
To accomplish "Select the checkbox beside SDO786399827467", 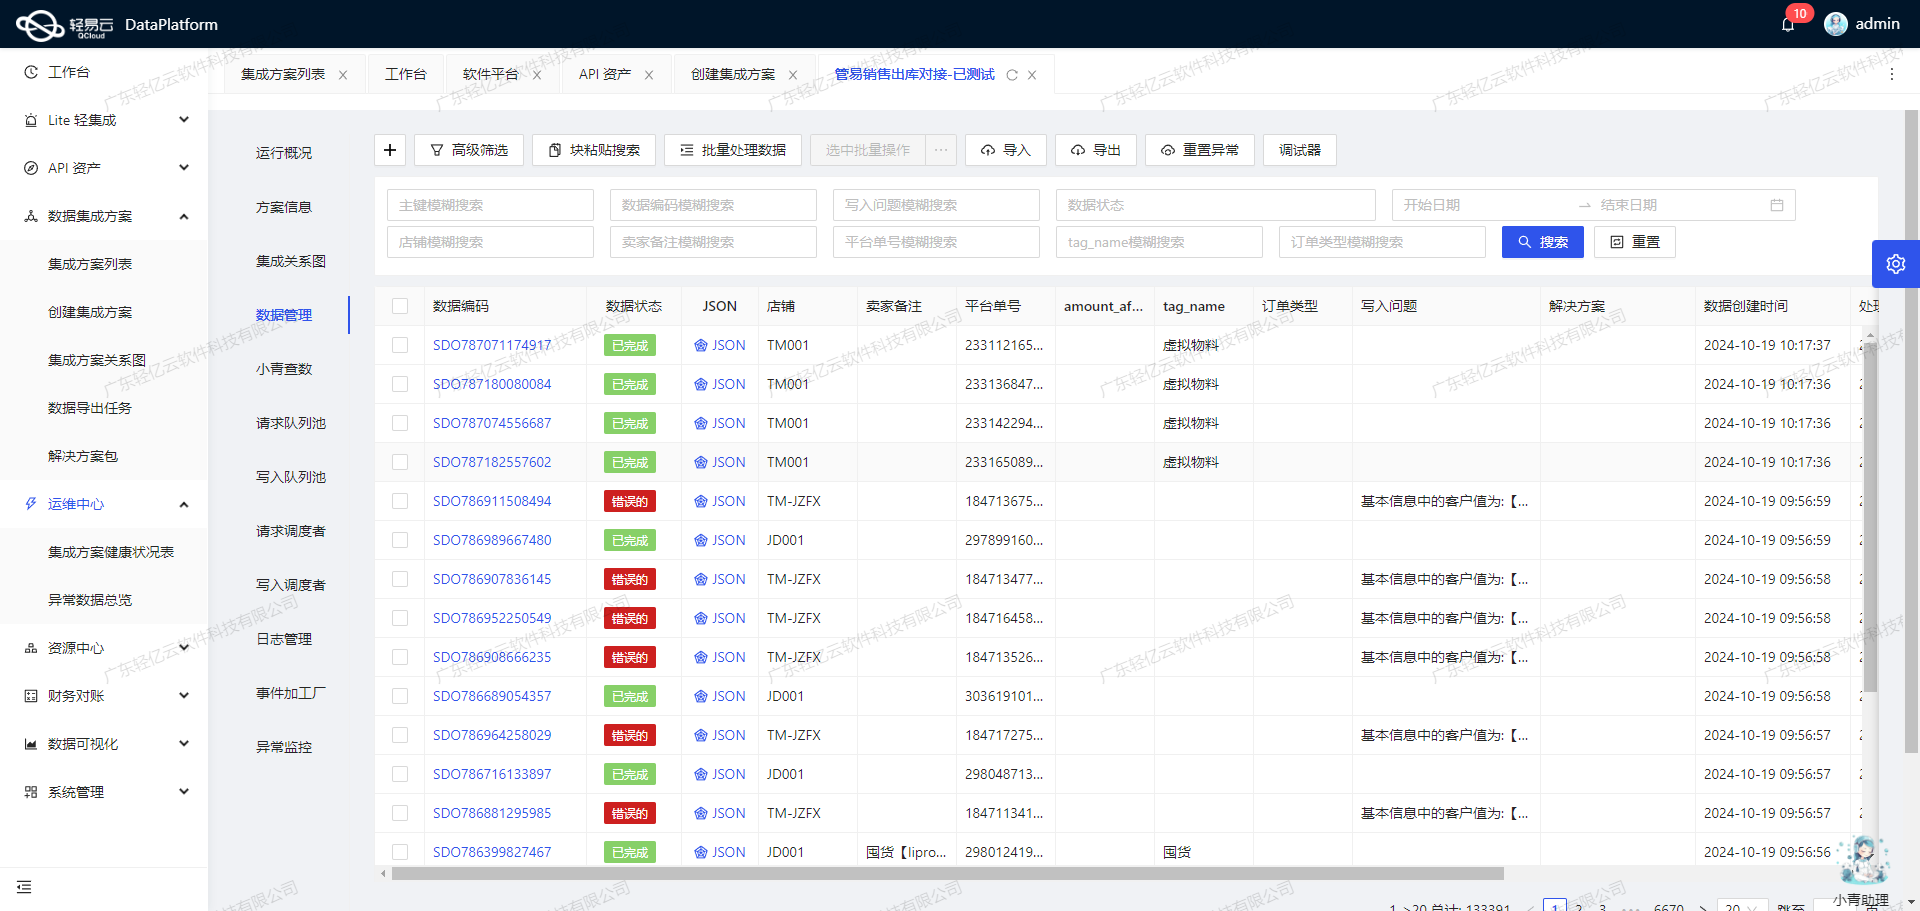I will click(401, 851).
